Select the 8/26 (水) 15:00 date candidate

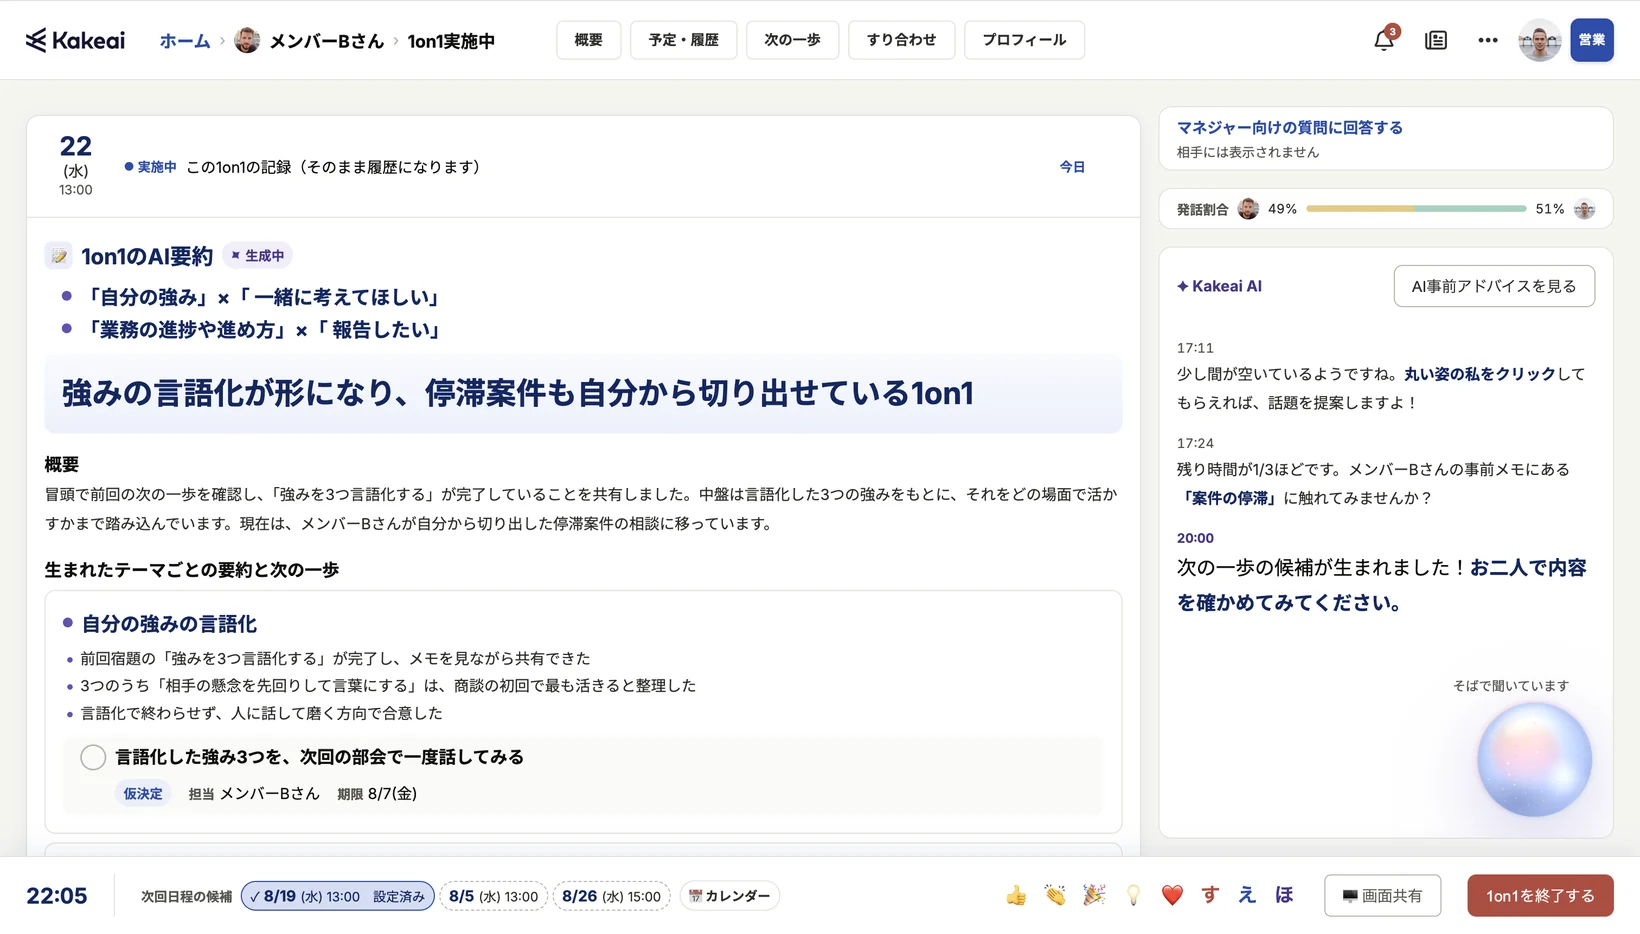point(611,896)
